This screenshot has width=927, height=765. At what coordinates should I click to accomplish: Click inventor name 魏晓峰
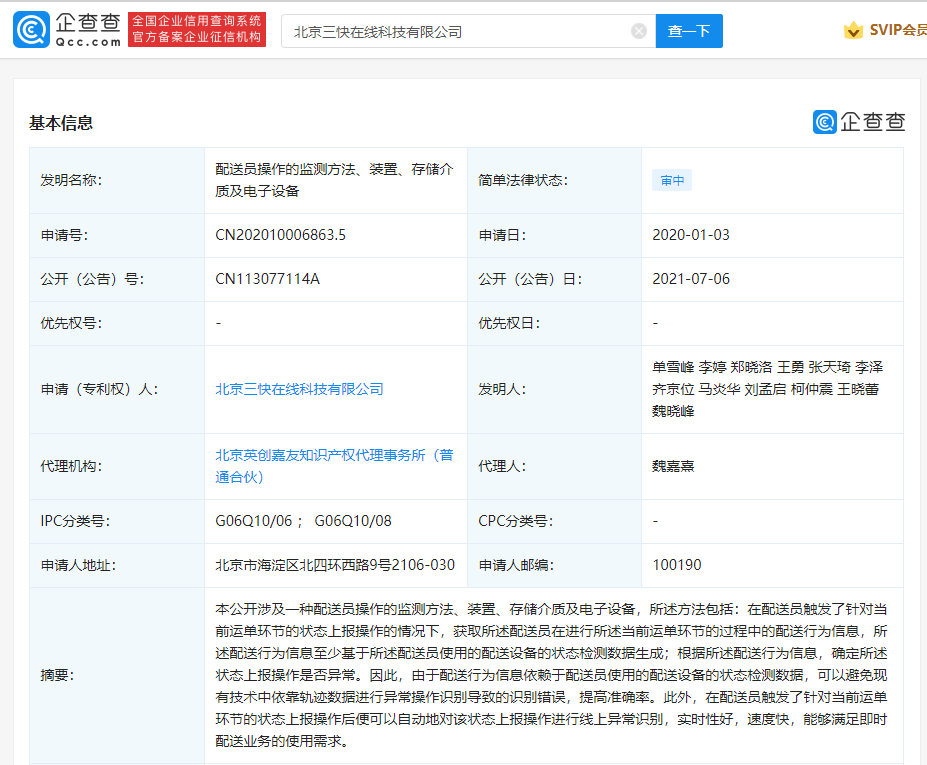pyautogui.click(x=673, y=411)
